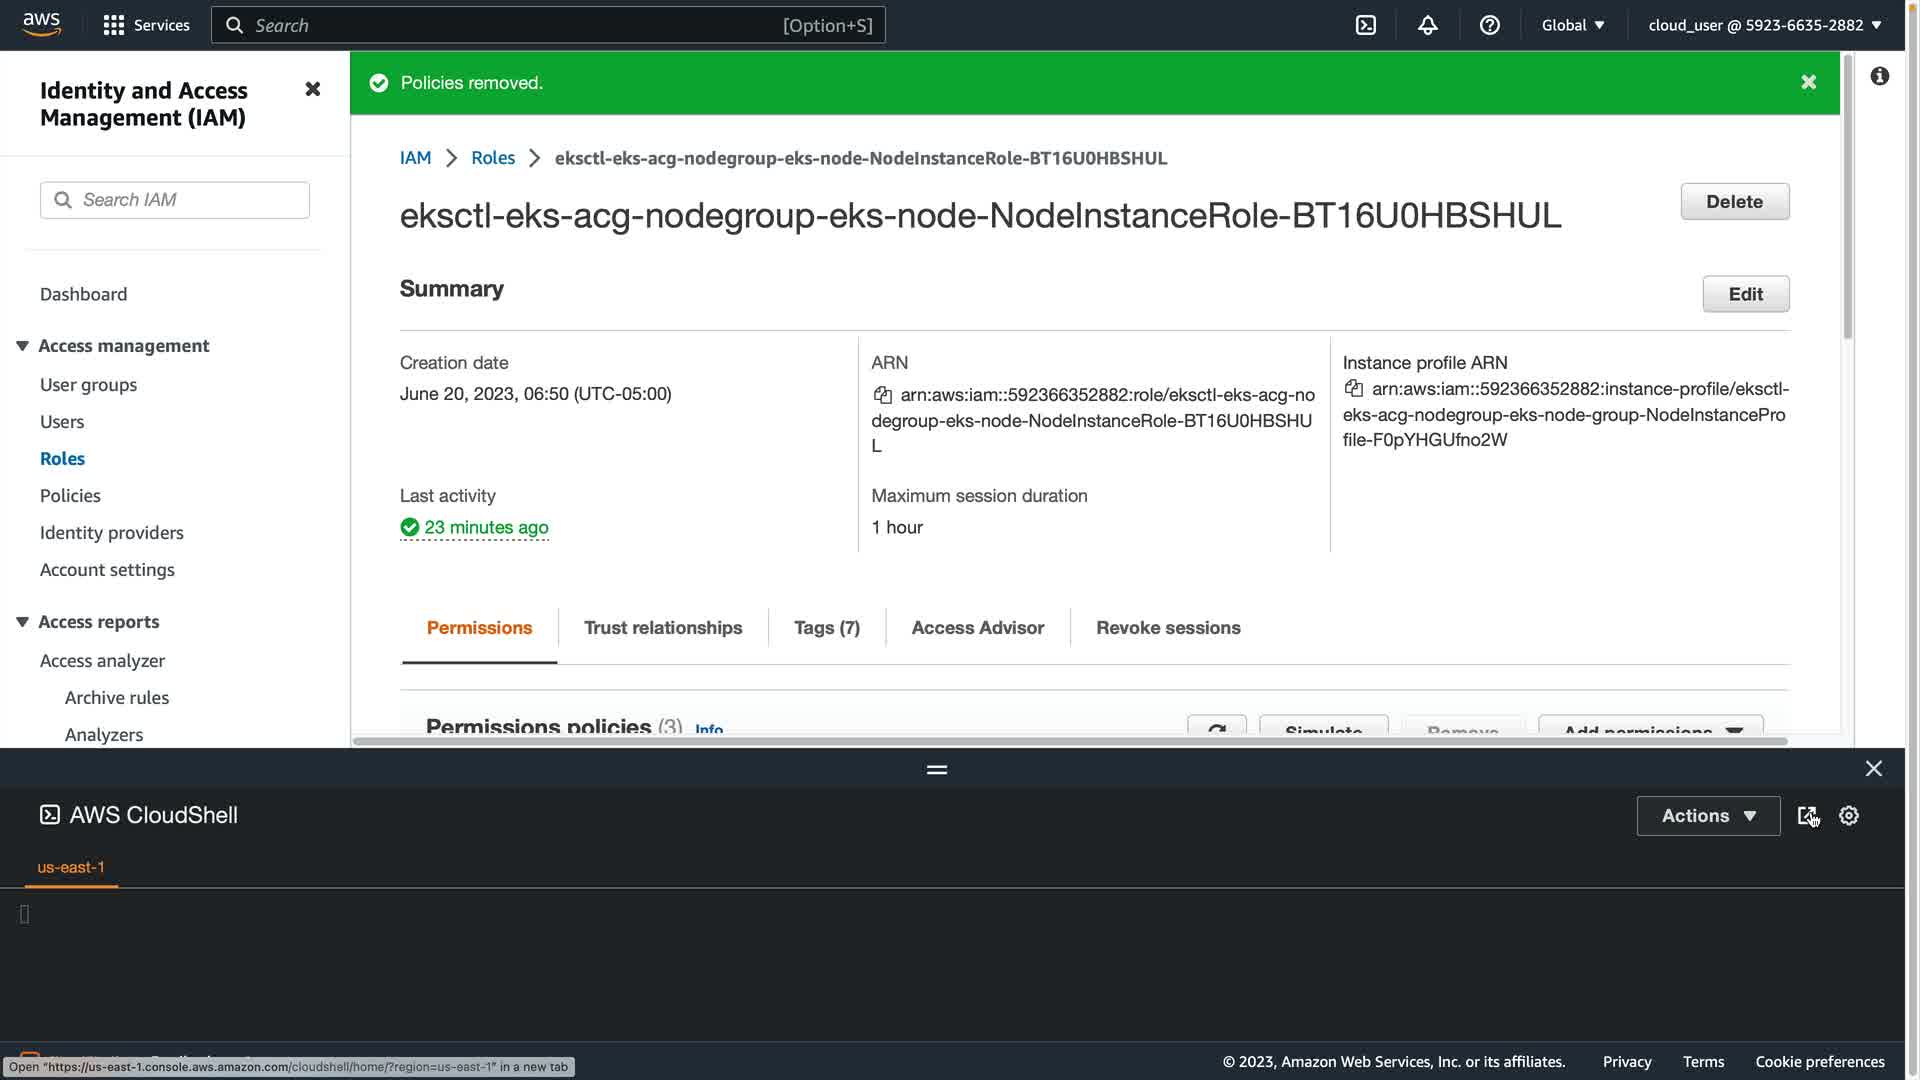The width and height of the screenshot is (1920, 1080).
Task: Open the Global region dropdown
Action: coord(1573,25)
